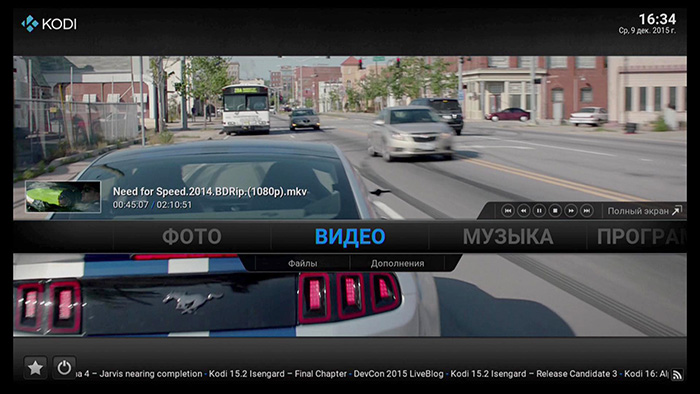Open the Файлы submenu item
This screenshot has height=394, width=700.
pyautogui.click(x=303, y=263)
